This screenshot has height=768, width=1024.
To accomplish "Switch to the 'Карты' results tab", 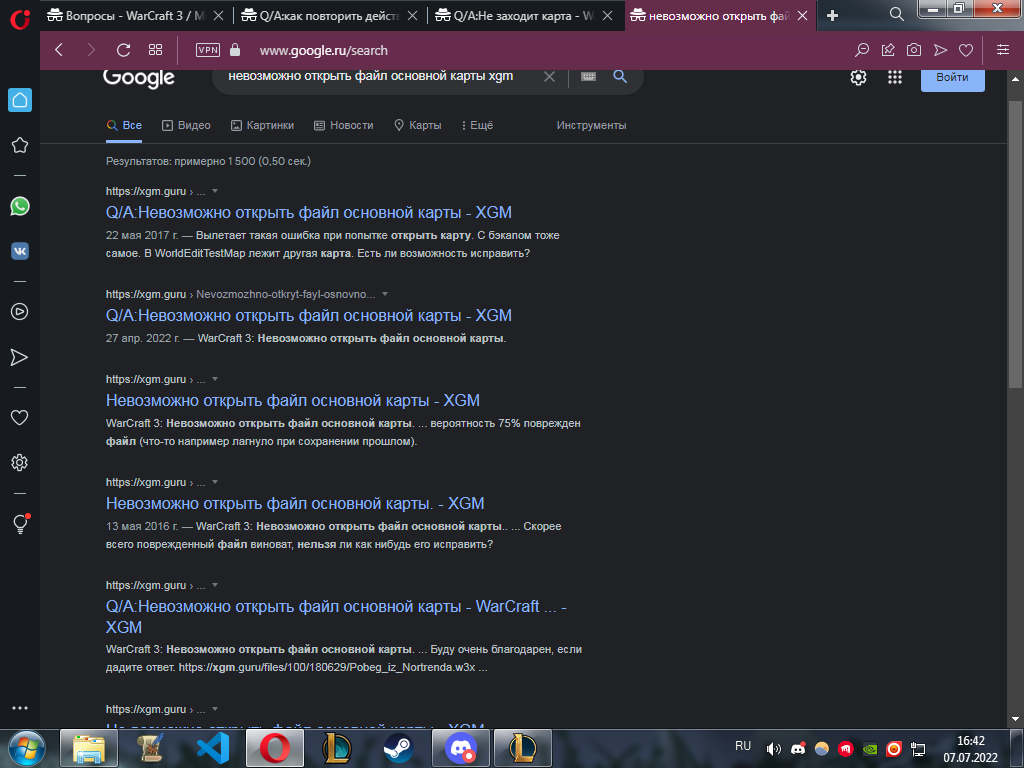I will tap(418, 125).
